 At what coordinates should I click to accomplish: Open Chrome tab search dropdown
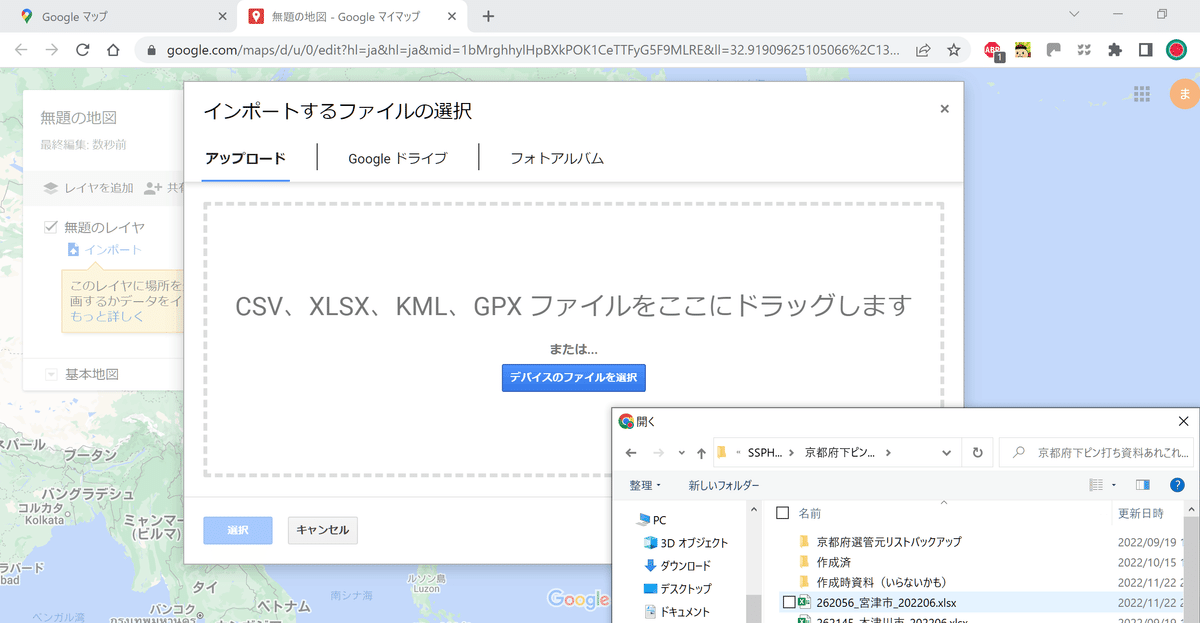(1075, 14)
